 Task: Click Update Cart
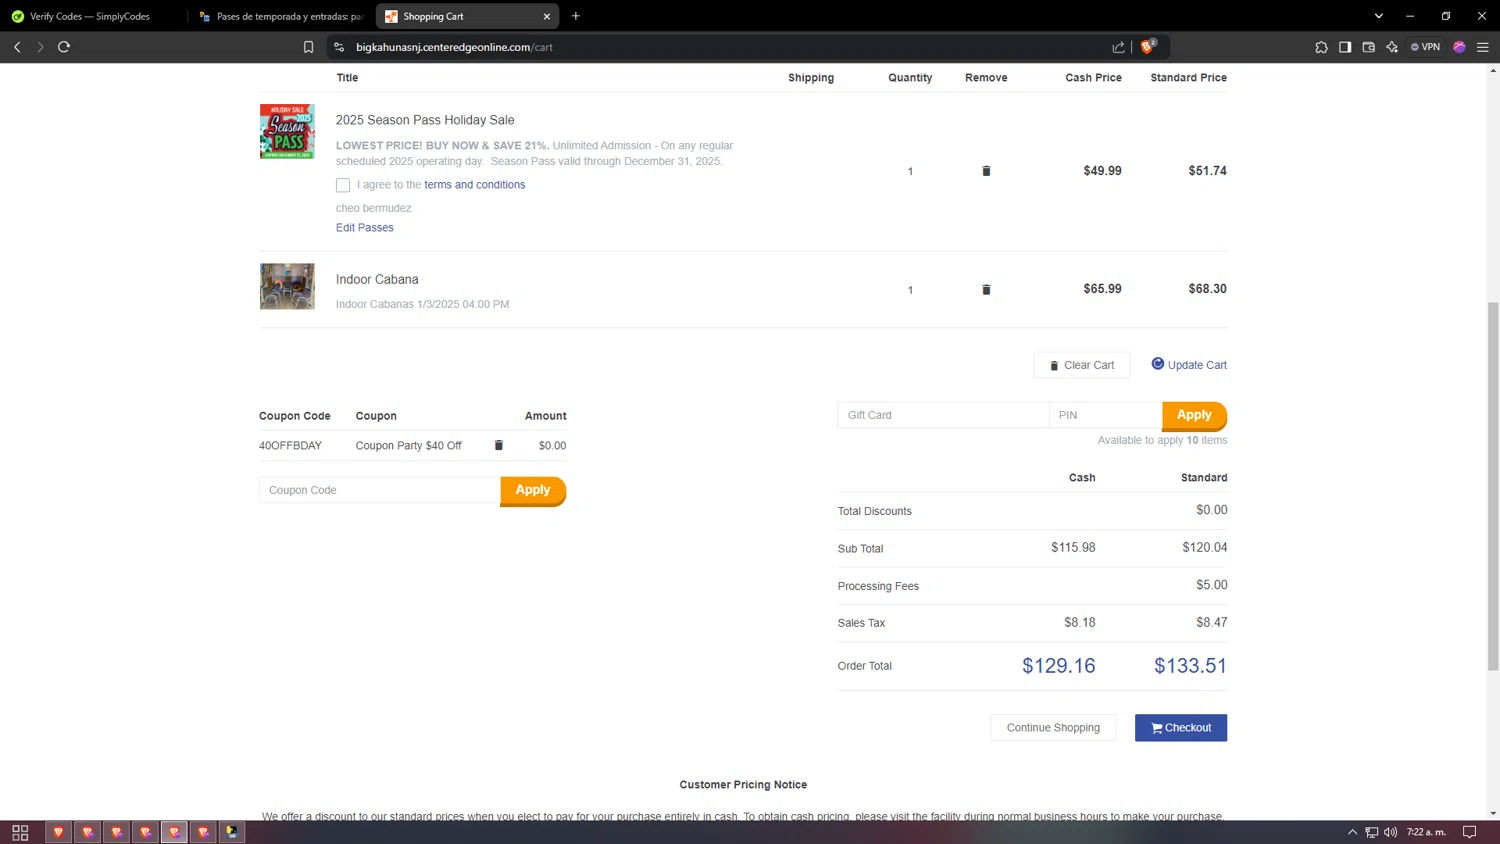[1189, 365]
